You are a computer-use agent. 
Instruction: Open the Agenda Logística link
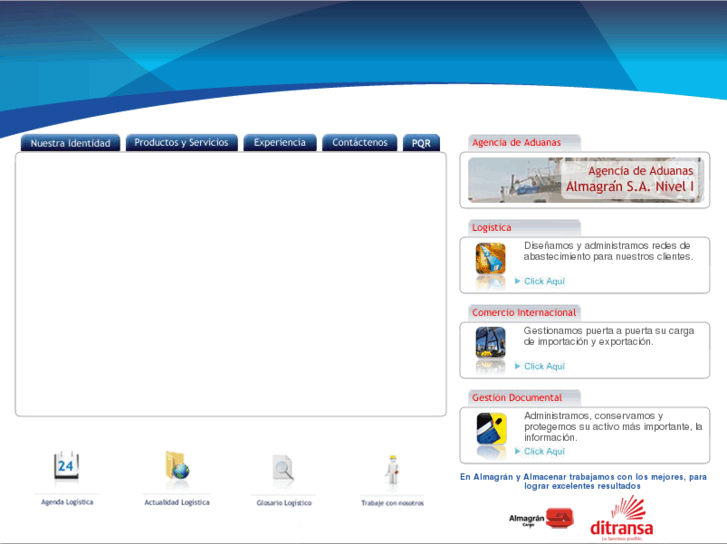(x=67, y=502)
